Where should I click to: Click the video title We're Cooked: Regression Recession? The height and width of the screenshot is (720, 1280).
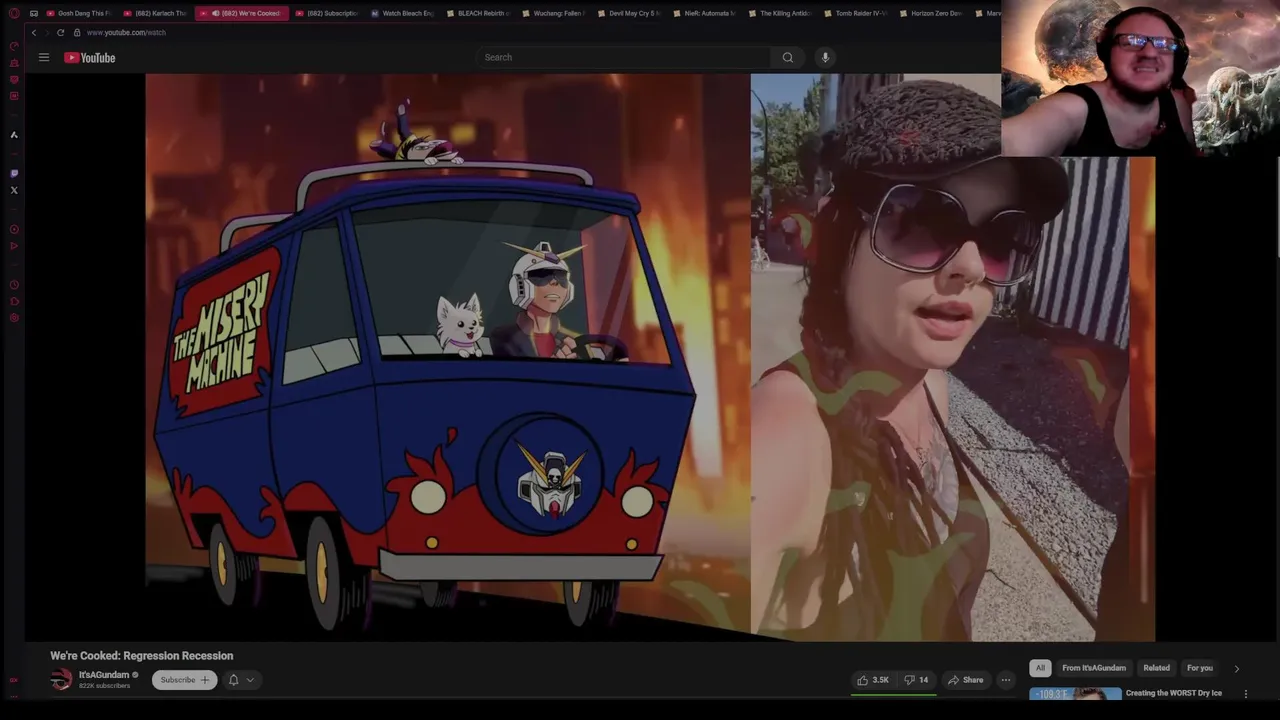coord(142,656)
